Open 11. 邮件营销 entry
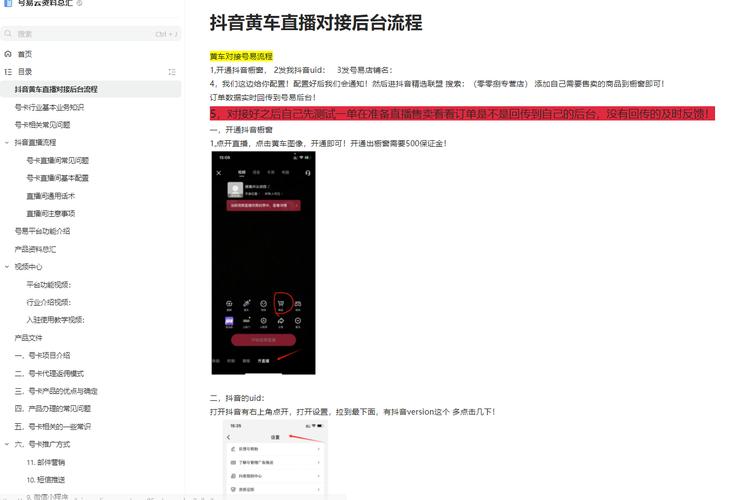The height and width of the screenshot is (500, 737). (x=46, y=462)
